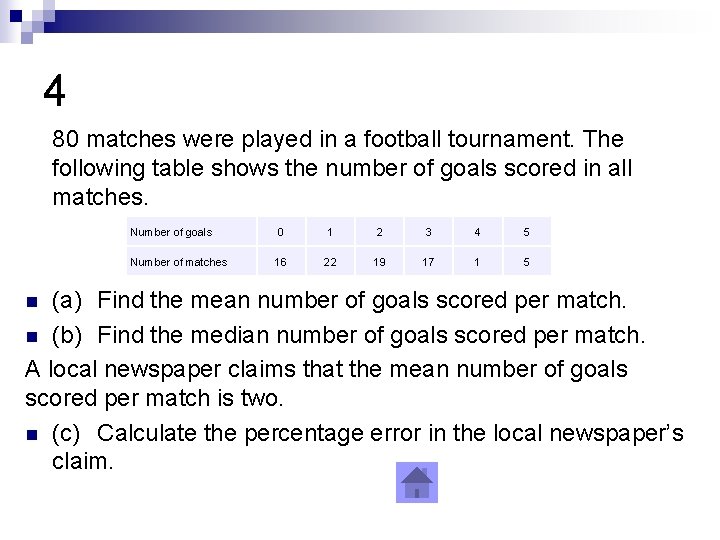The image size is (720, 540).
Task: Click the cell showing 17 matches
Action: [x=428, y=261]
